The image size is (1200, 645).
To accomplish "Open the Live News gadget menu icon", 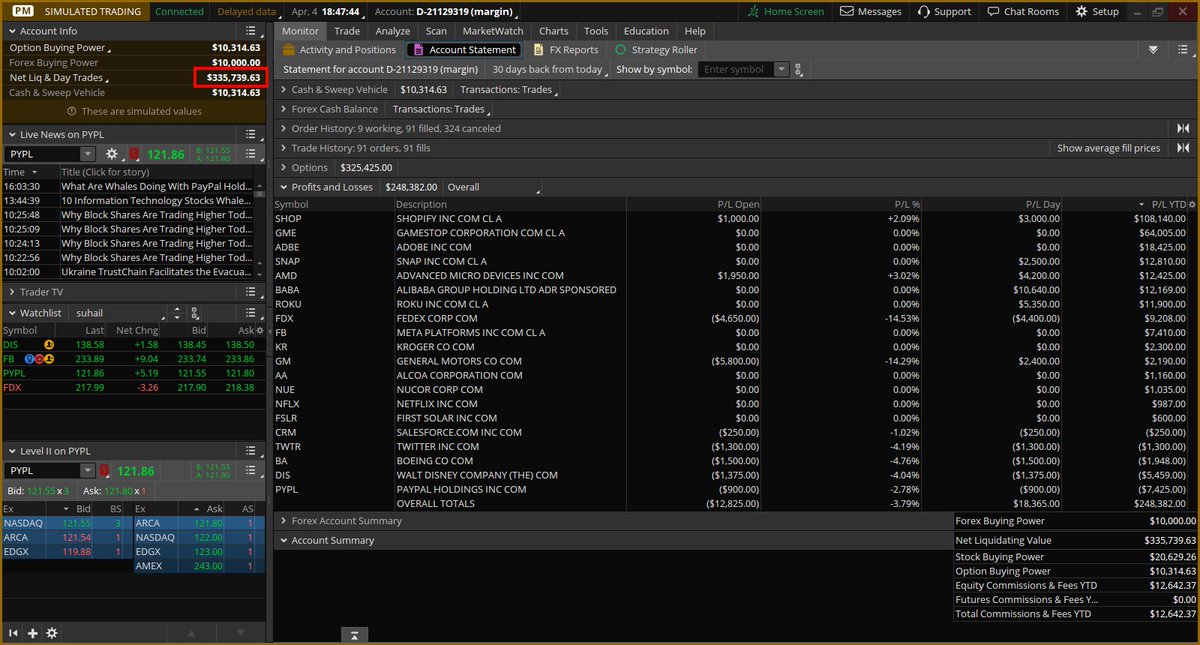I will 252,135.
